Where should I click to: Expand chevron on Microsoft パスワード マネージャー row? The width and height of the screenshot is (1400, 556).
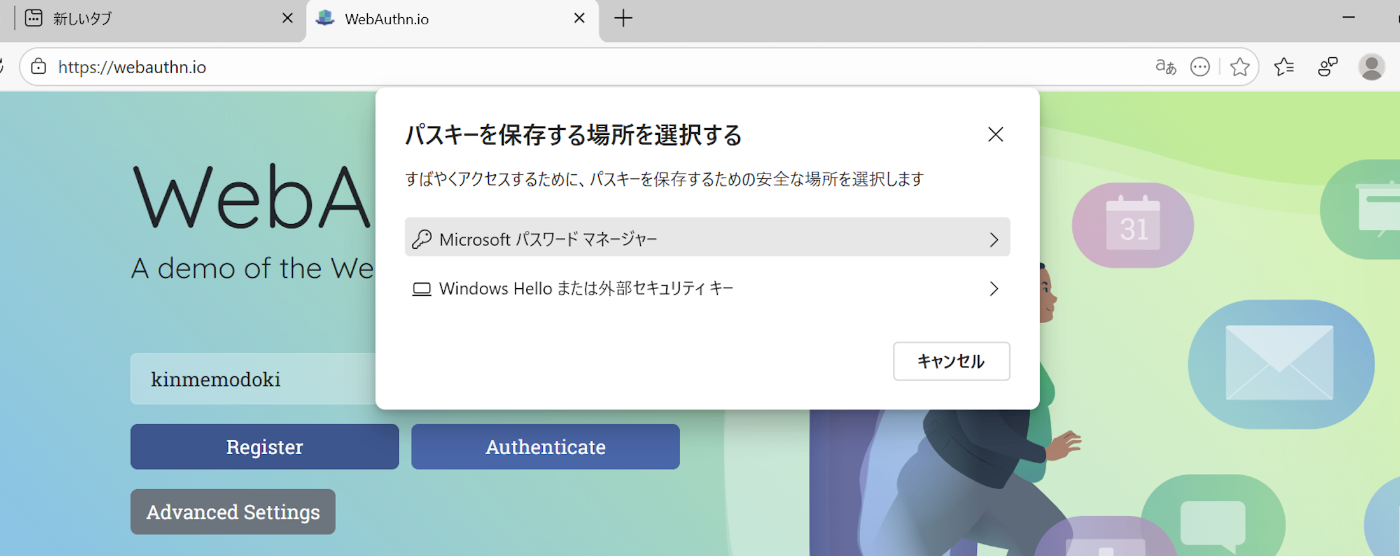(994, 239)
